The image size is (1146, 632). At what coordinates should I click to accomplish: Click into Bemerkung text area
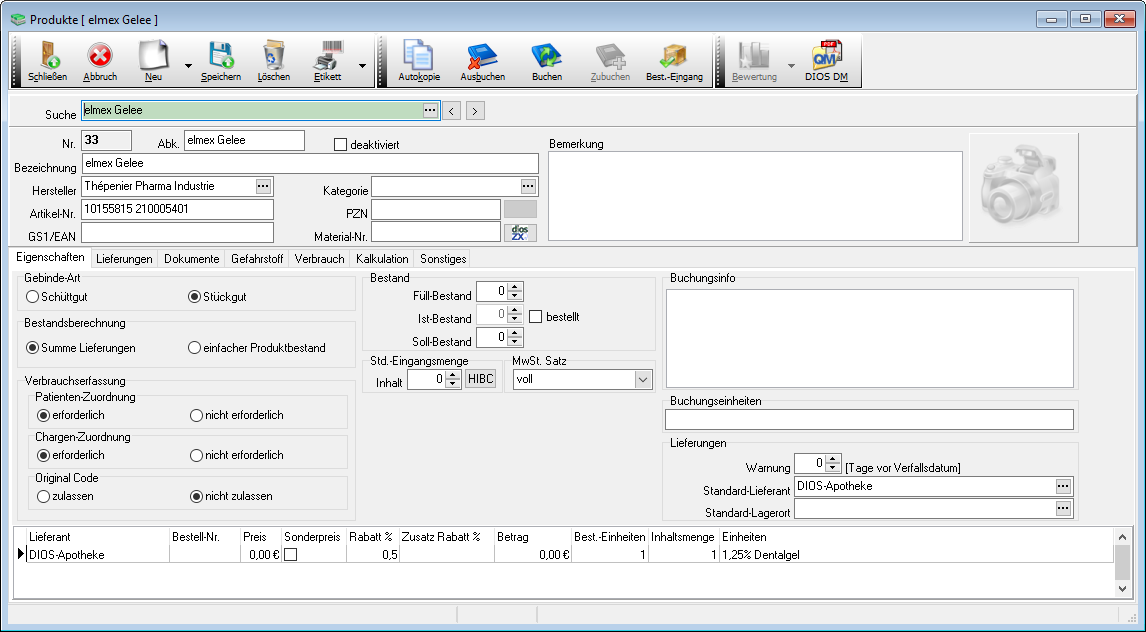755,196
